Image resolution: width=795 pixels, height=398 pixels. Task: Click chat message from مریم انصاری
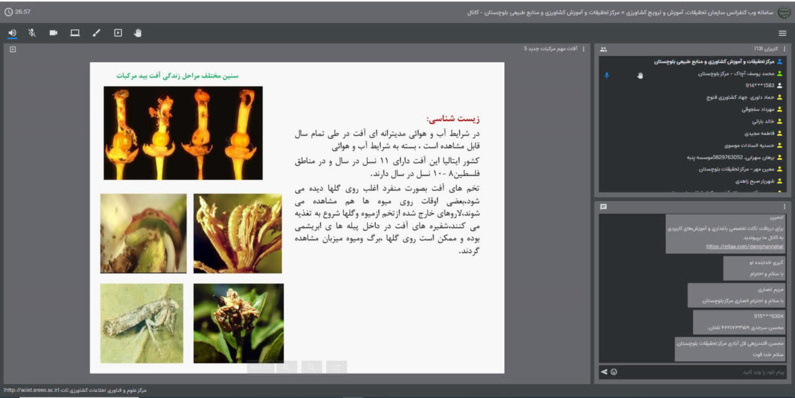pos(736,295)
